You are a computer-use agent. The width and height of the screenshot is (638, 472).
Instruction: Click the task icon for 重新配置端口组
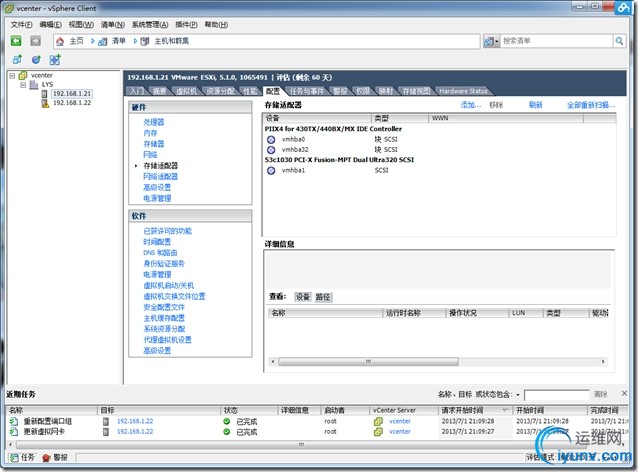[x=14, y=422]
